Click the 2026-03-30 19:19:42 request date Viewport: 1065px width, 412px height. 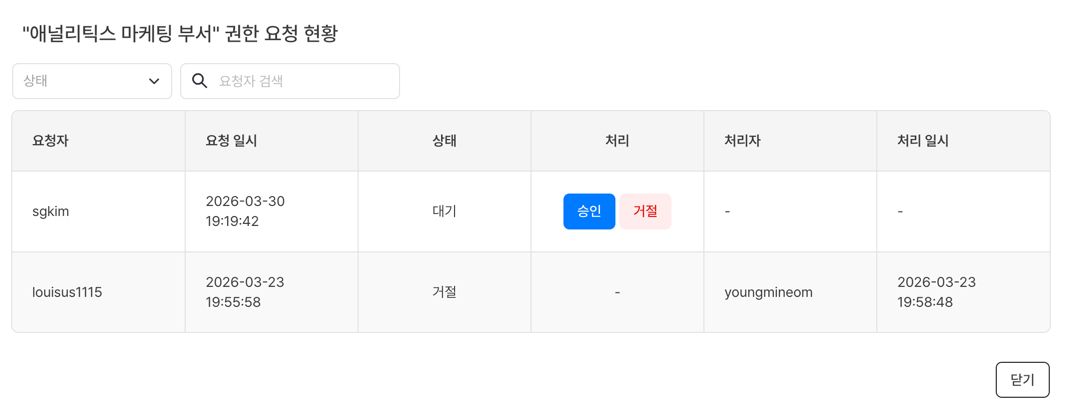(245, 211)
